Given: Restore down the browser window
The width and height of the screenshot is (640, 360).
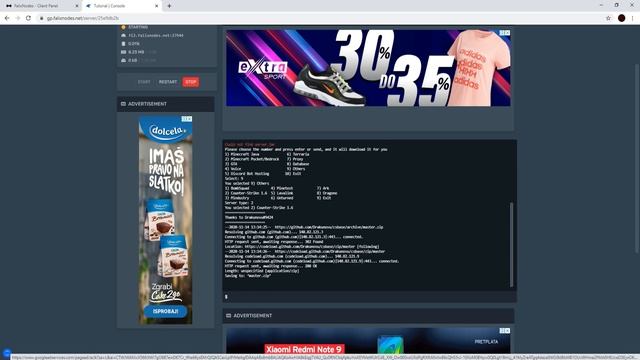Looking at the screenshot, I should click(616, 5).
